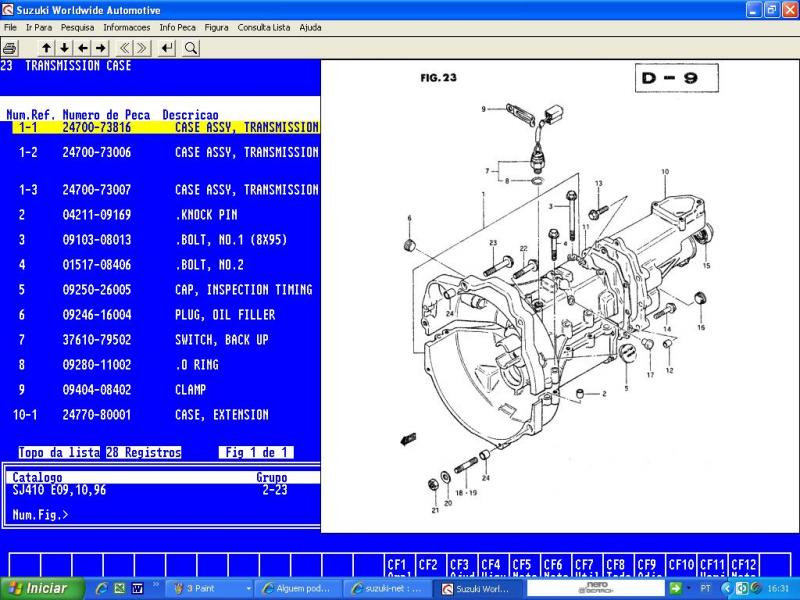Click the CF1 function key button
The height and width of the screenshot is (600, 800).
tap(400, 565)
